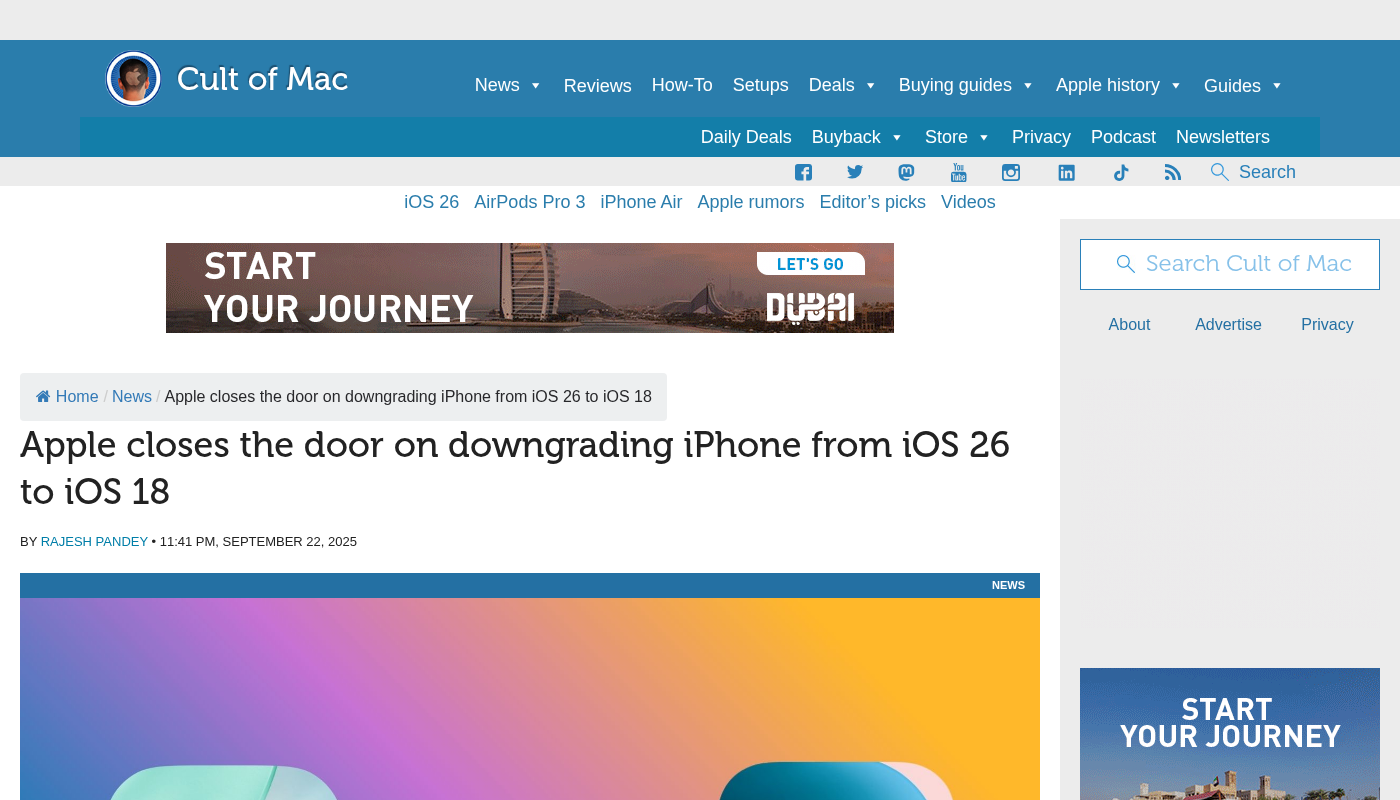The image size is (1400, 800).
Task: Click the Twitter bird icon
Action: tap(855, 172)
